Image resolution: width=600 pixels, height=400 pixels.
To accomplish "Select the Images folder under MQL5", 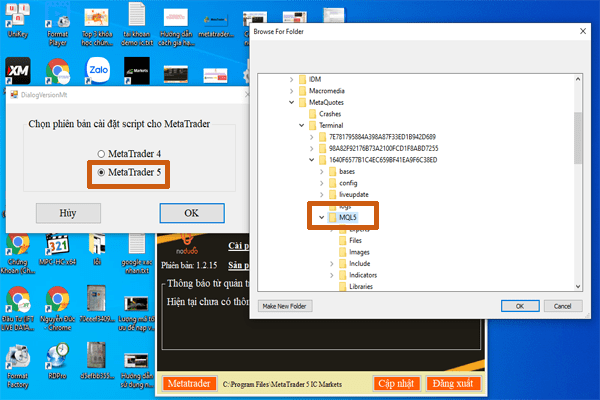I will point(359,252).
